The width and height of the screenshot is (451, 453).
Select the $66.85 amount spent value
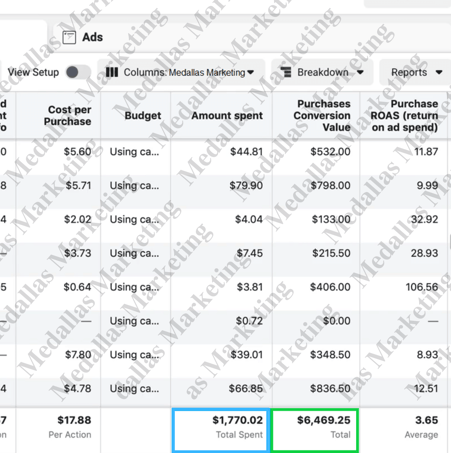[246, 389]
